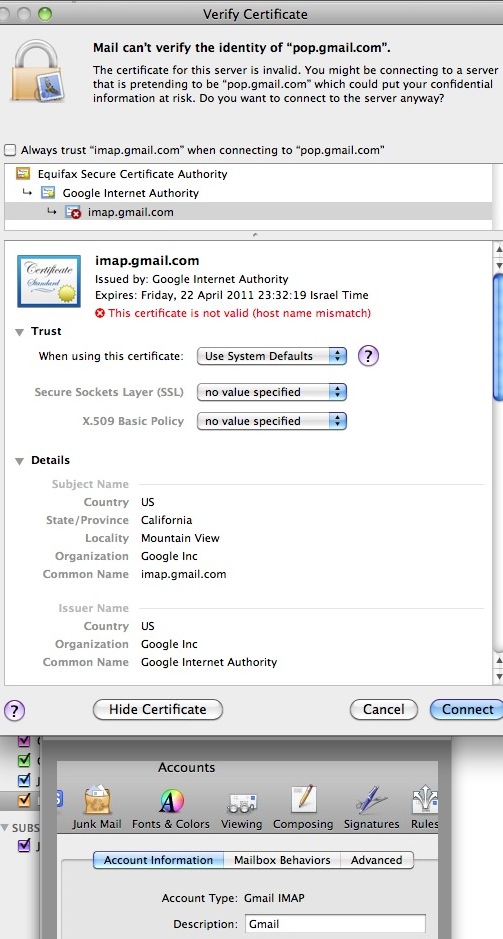Switch to Advanced tab
The height and width of the screenshot is (939, 503).
pyautogui.click(x=377, y=860)
